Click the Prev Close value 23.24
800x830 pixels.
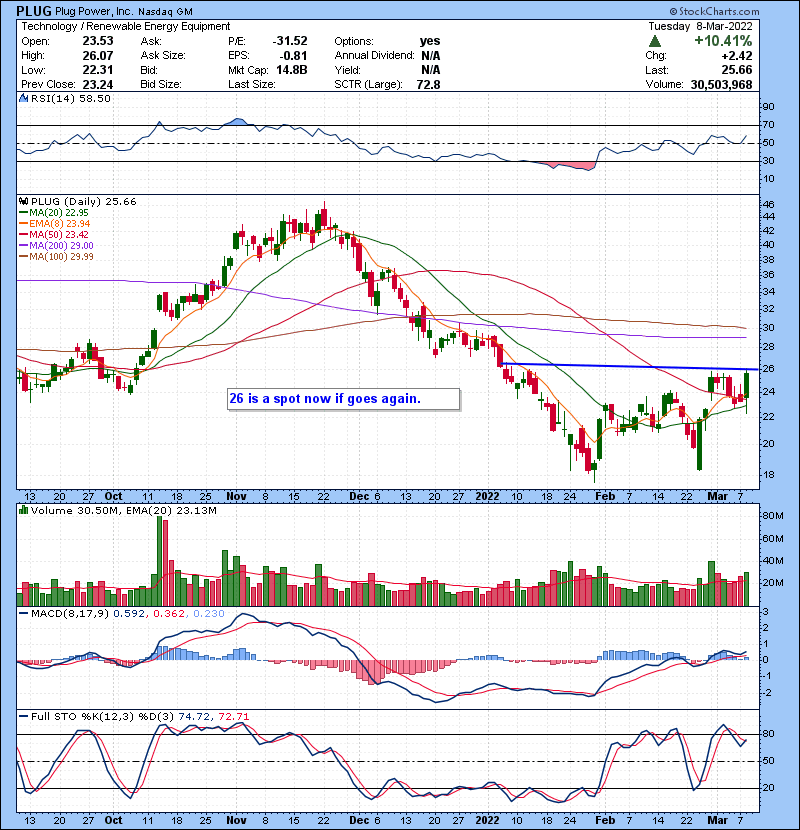tap(98, 85)
